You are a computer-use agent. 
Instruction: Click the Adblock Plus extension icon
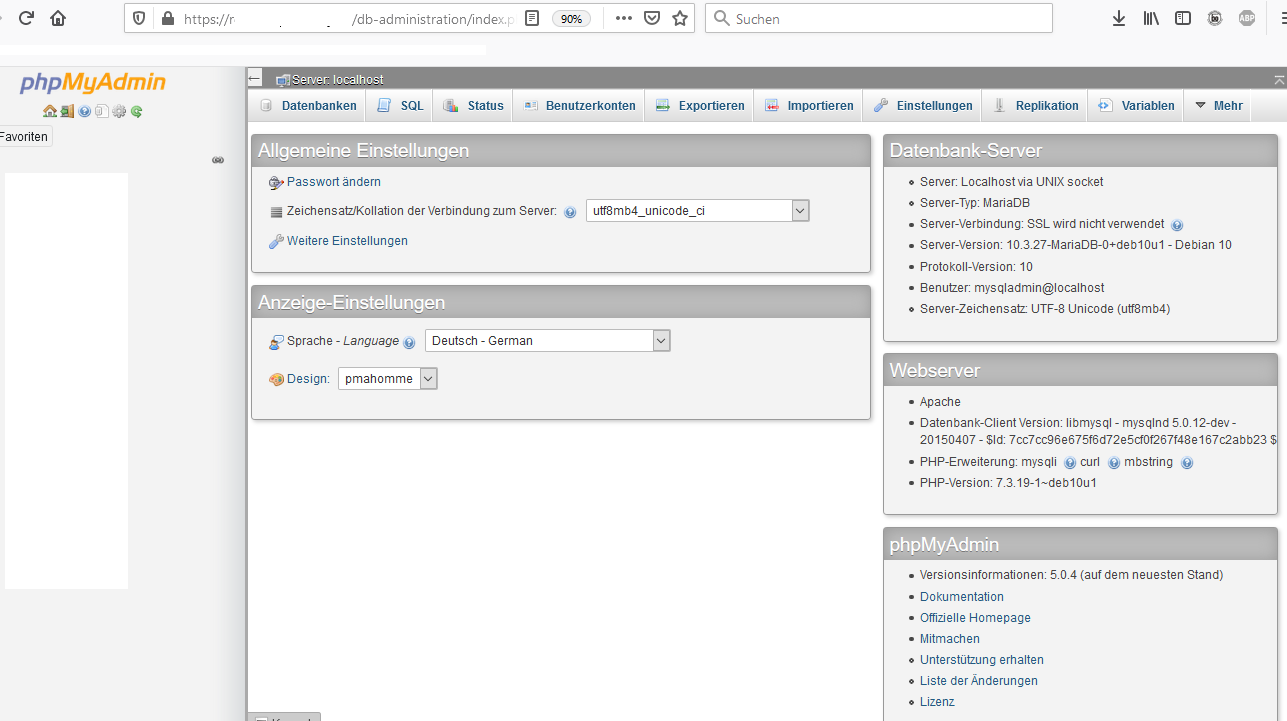(1247, 18)
